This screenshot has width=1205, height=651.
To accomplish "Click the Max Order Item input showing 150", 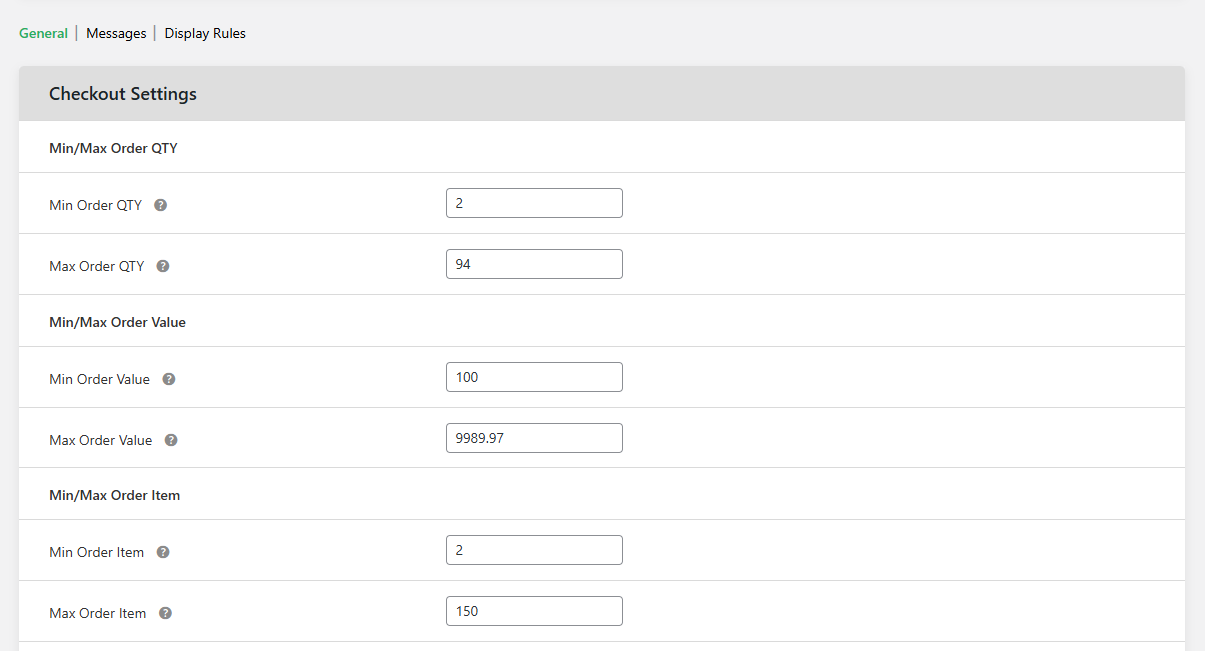I will (x=534, y=610).
